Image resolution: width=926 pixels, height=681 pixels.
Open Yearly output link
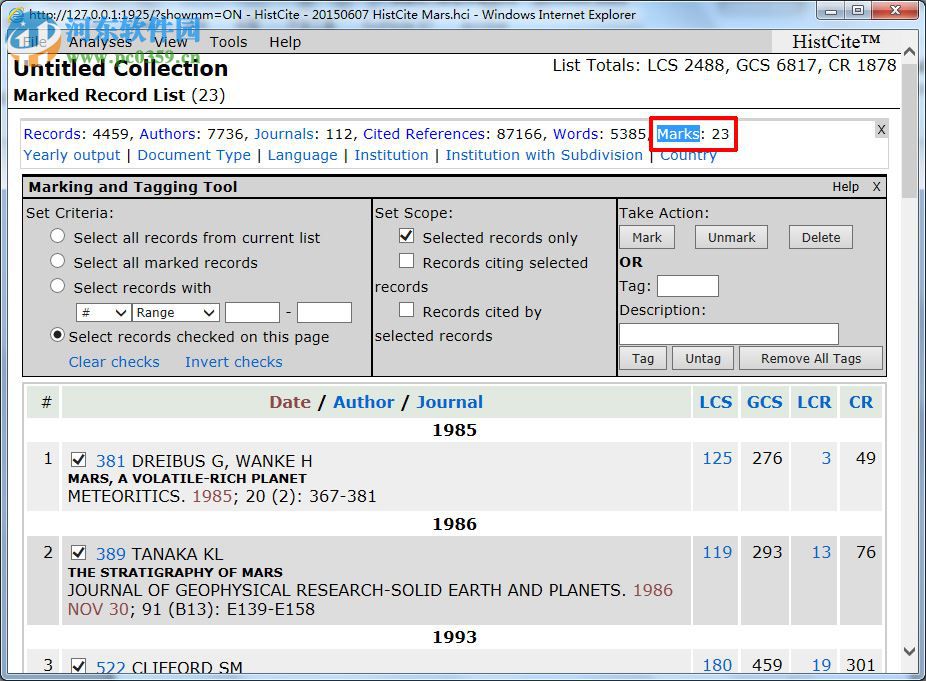click(x=71, y=155)
